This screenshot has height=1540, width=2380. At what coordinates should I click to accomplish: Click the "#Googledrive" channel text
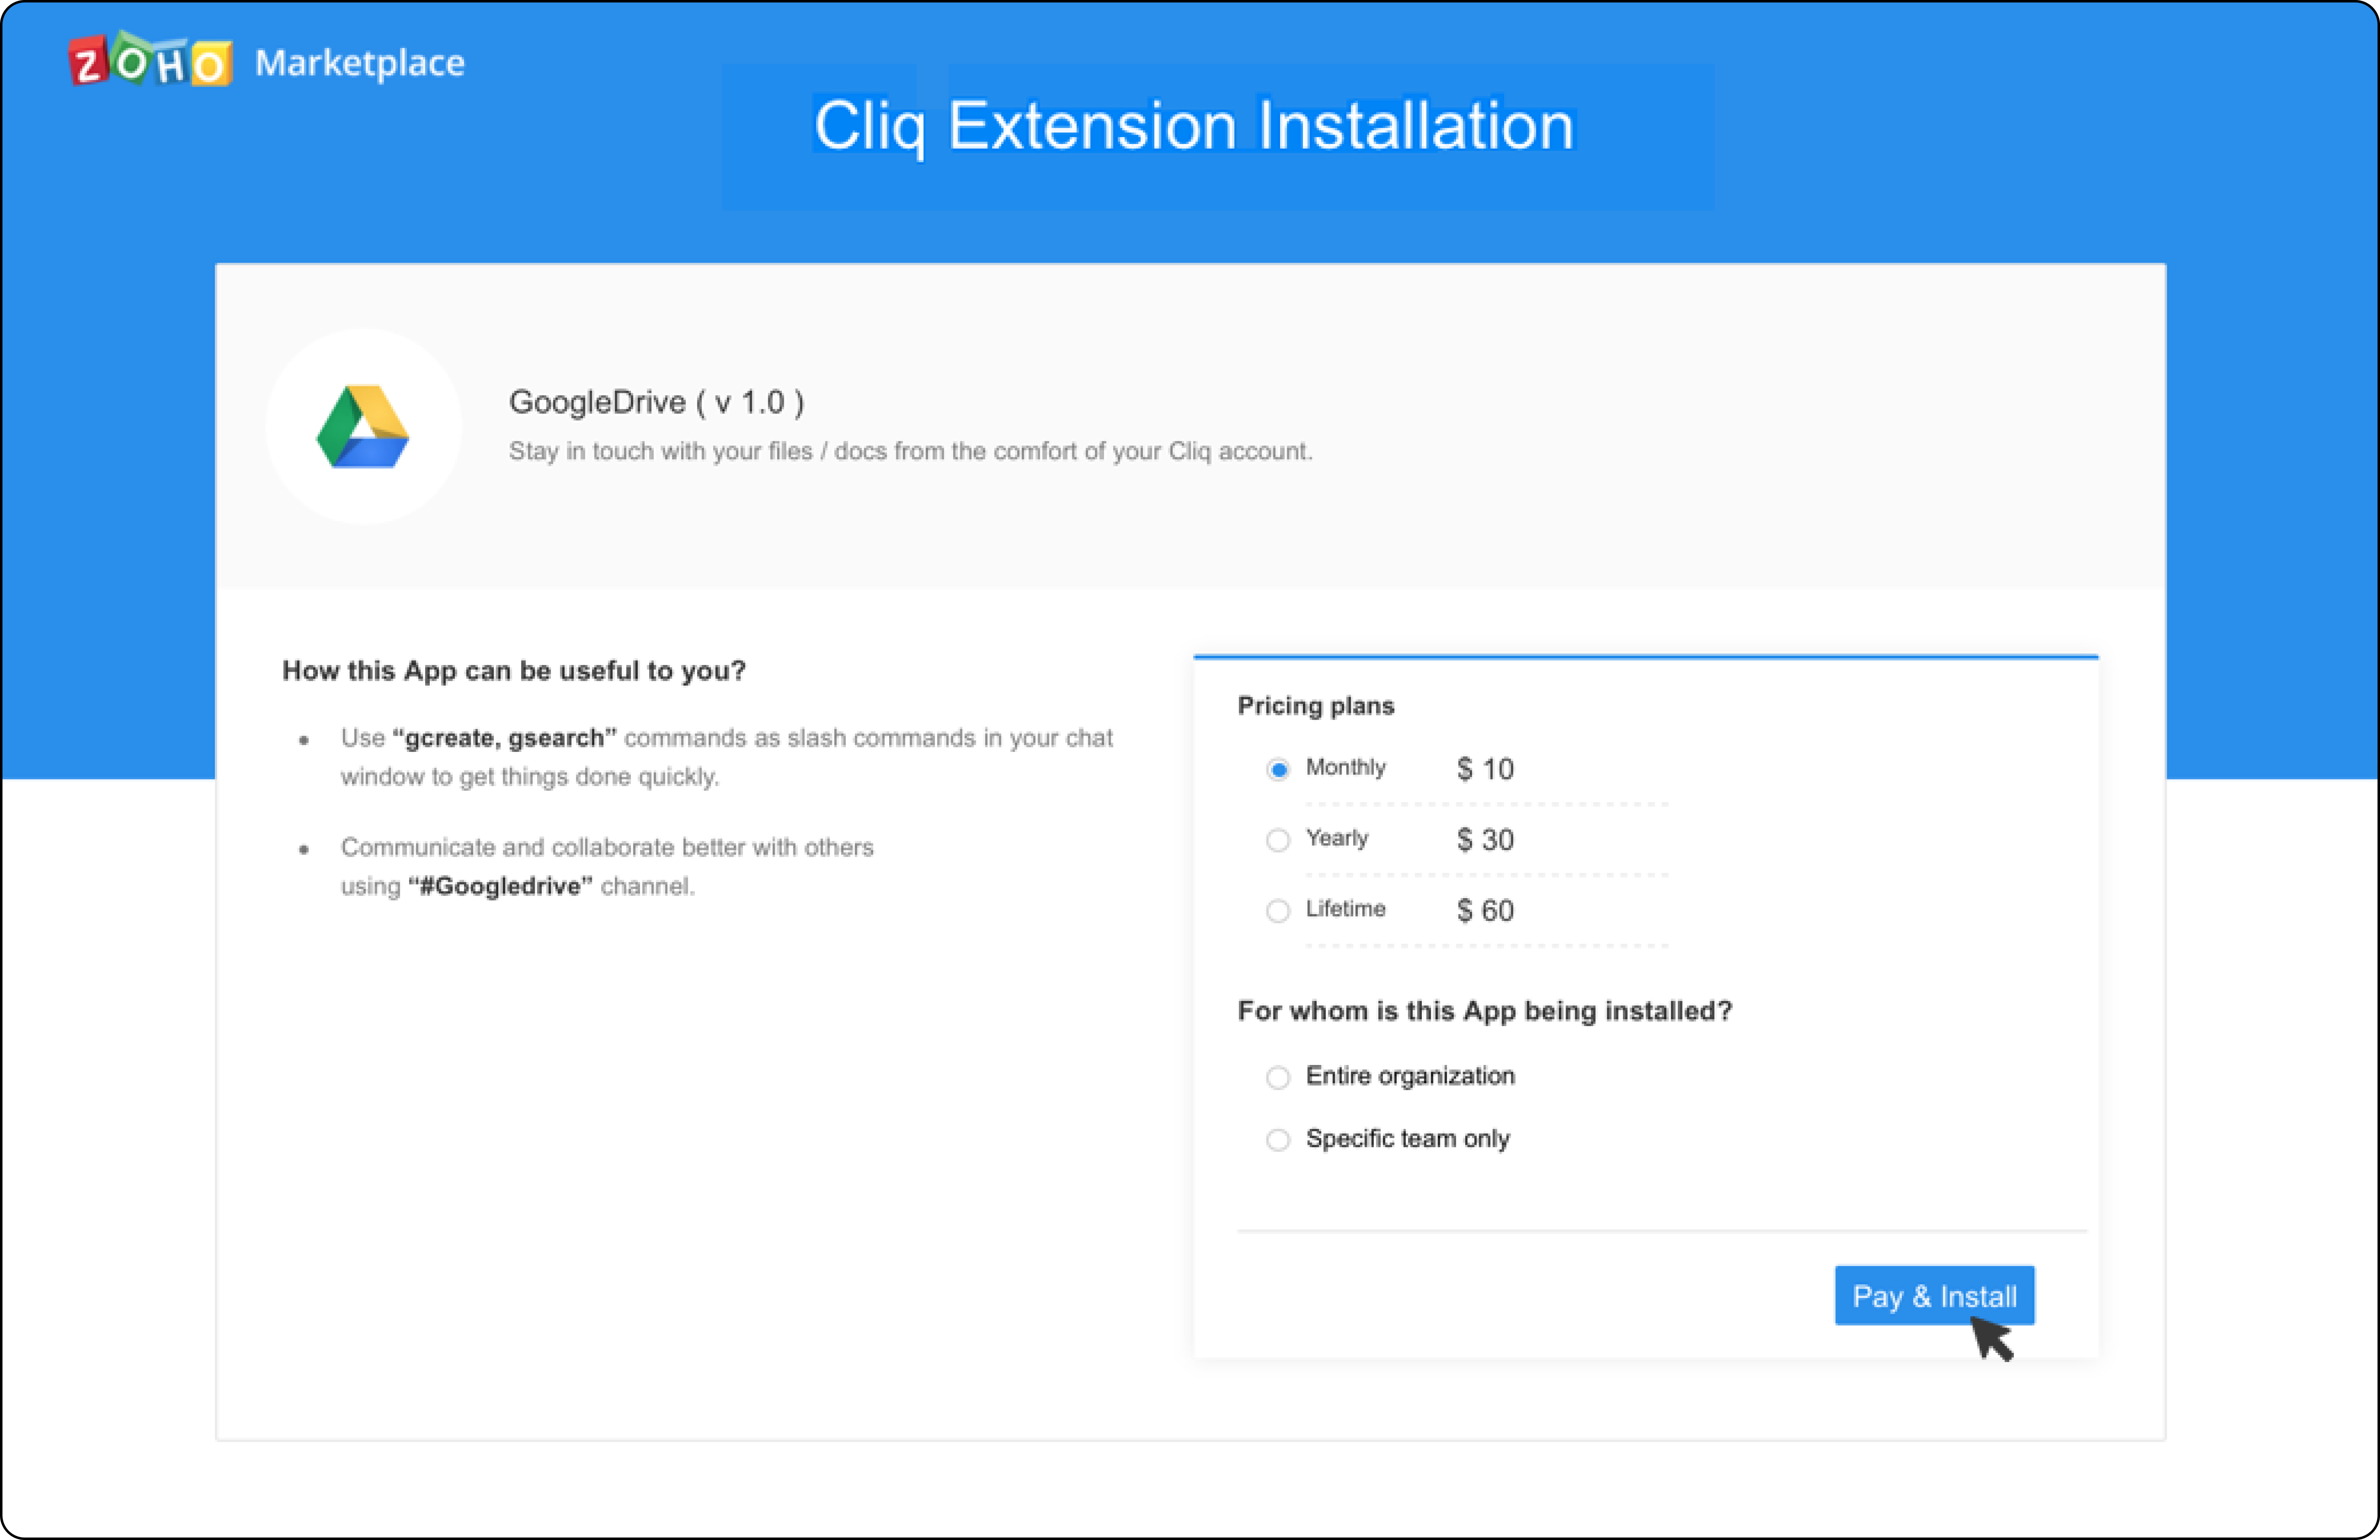(x=500, y=886)
